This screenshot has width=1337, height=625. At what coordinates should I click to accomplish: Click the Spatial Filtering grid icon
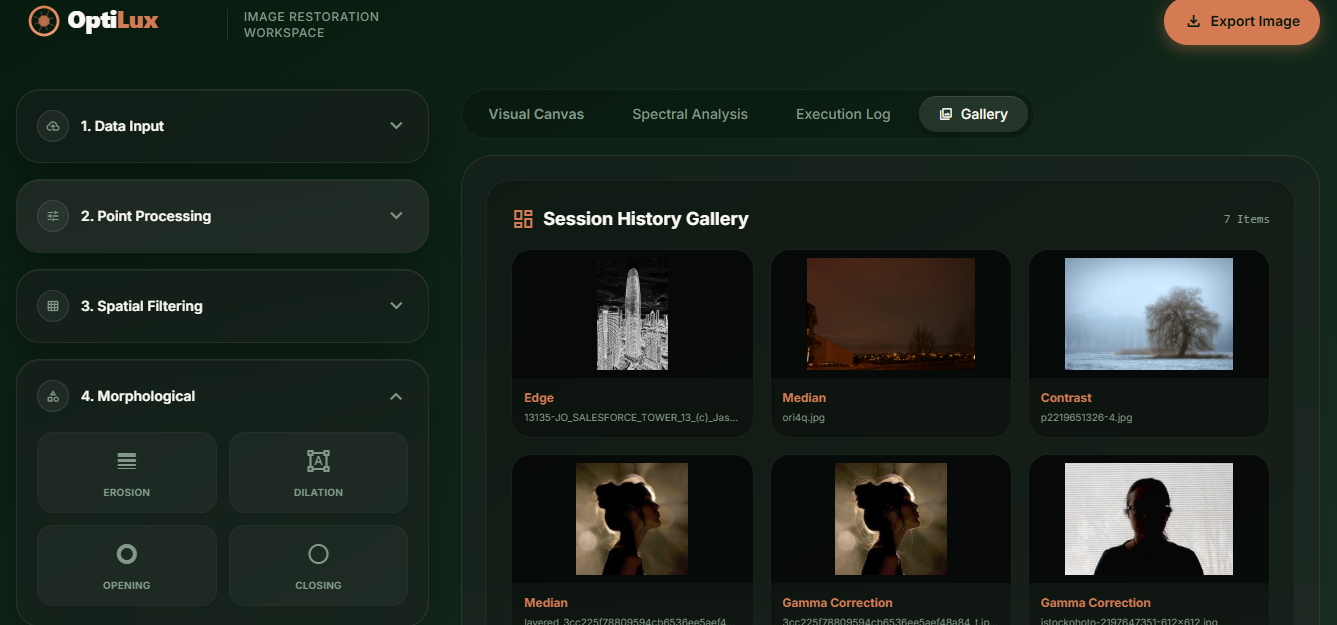53,306
